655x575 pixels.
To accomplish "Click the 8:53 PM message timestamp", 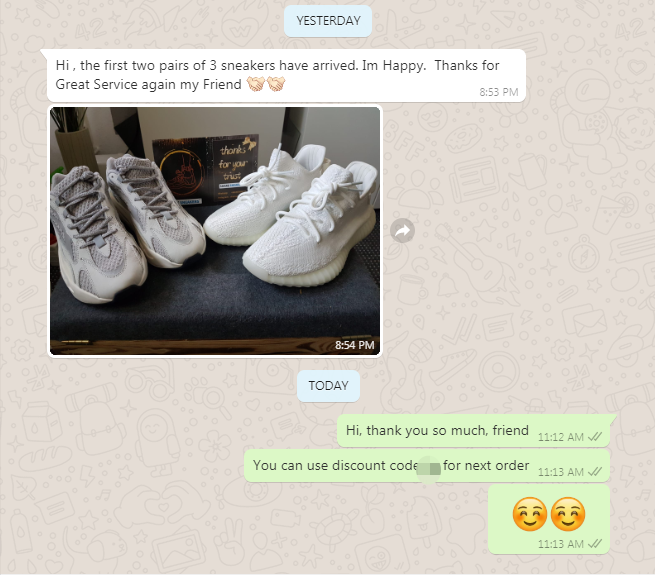I will (x=499, y=92).
